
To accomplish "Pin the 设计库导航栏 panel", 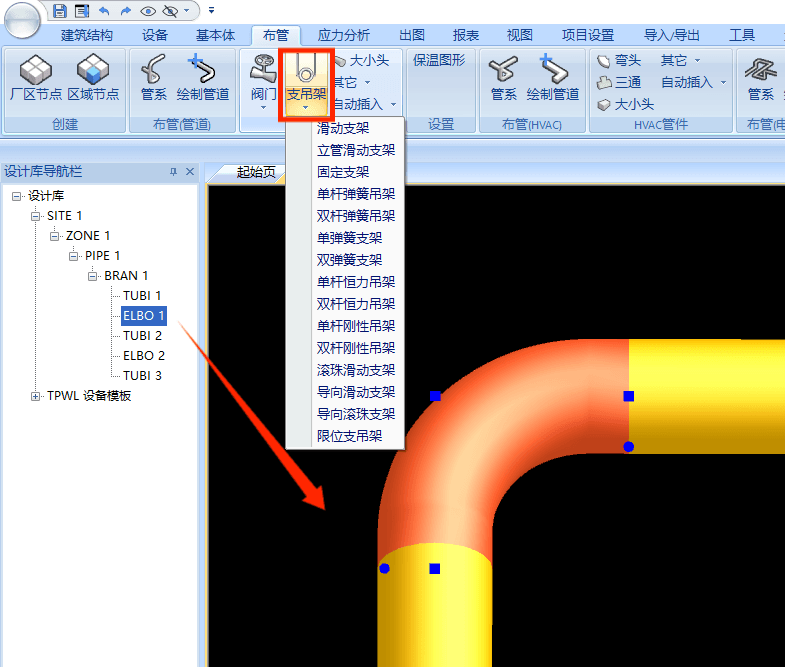I will pos(173,172).
